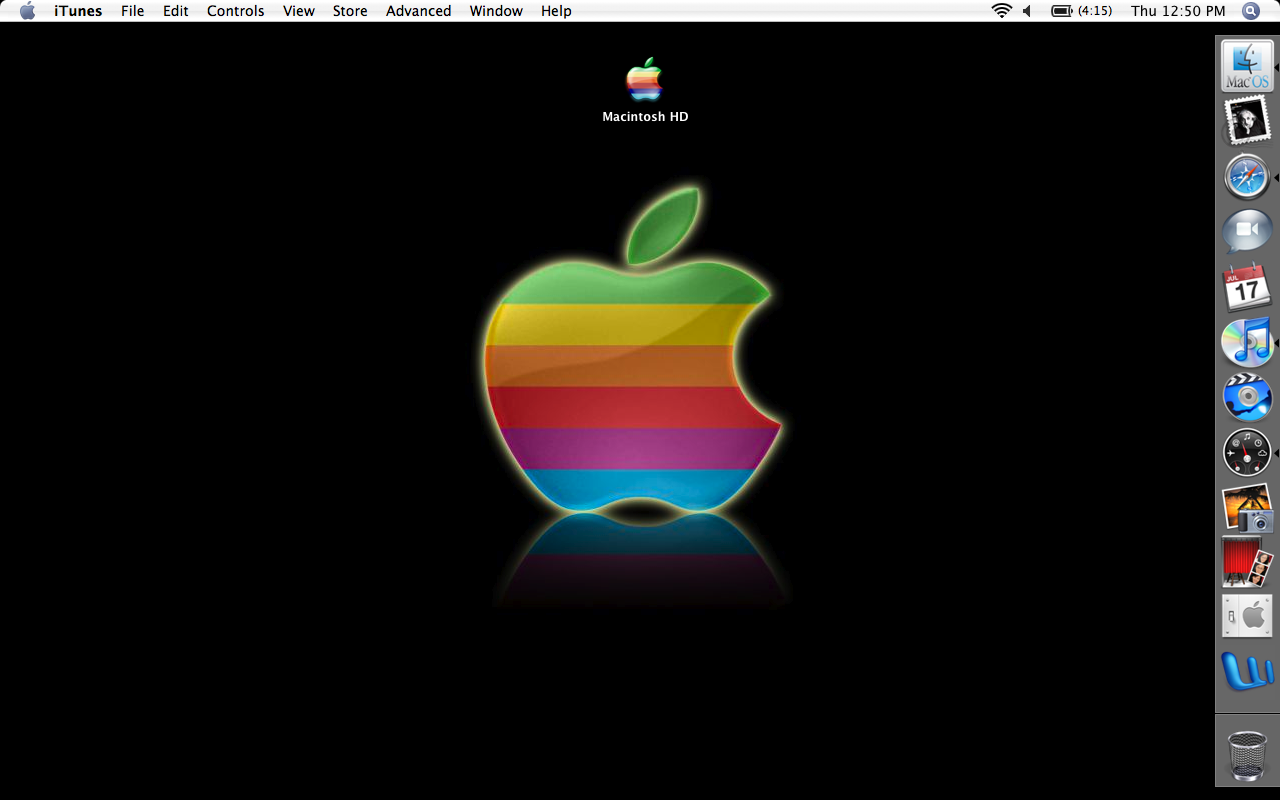Click the Wi-Fi status icon

pos(1001,11)
